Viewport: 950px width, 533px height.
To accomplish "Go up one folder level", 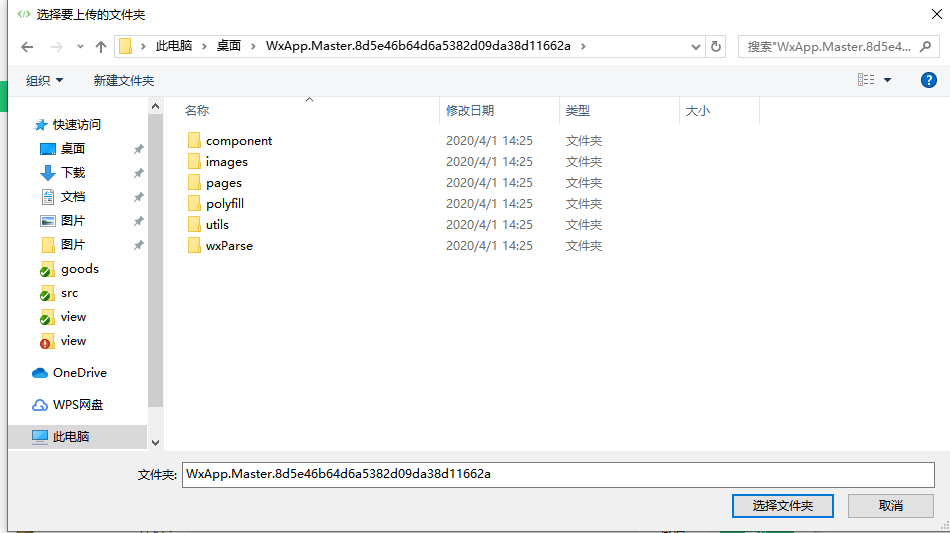I will point(101,47).
